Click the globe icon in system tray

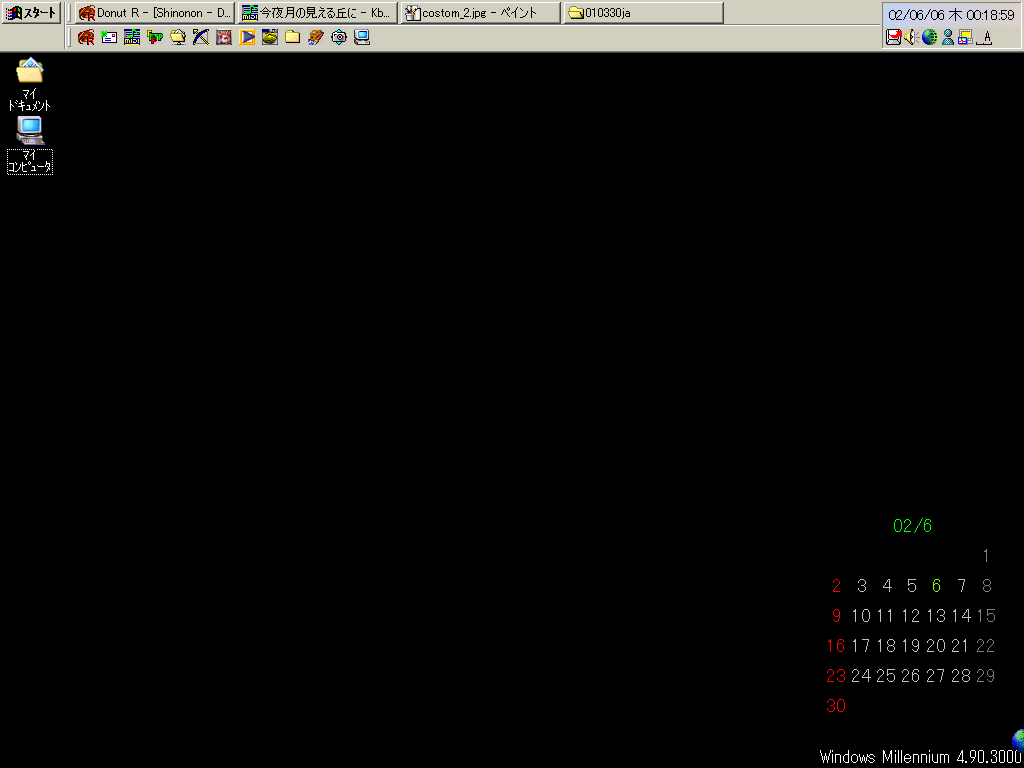pyautogui.click(x=929, y=37)
